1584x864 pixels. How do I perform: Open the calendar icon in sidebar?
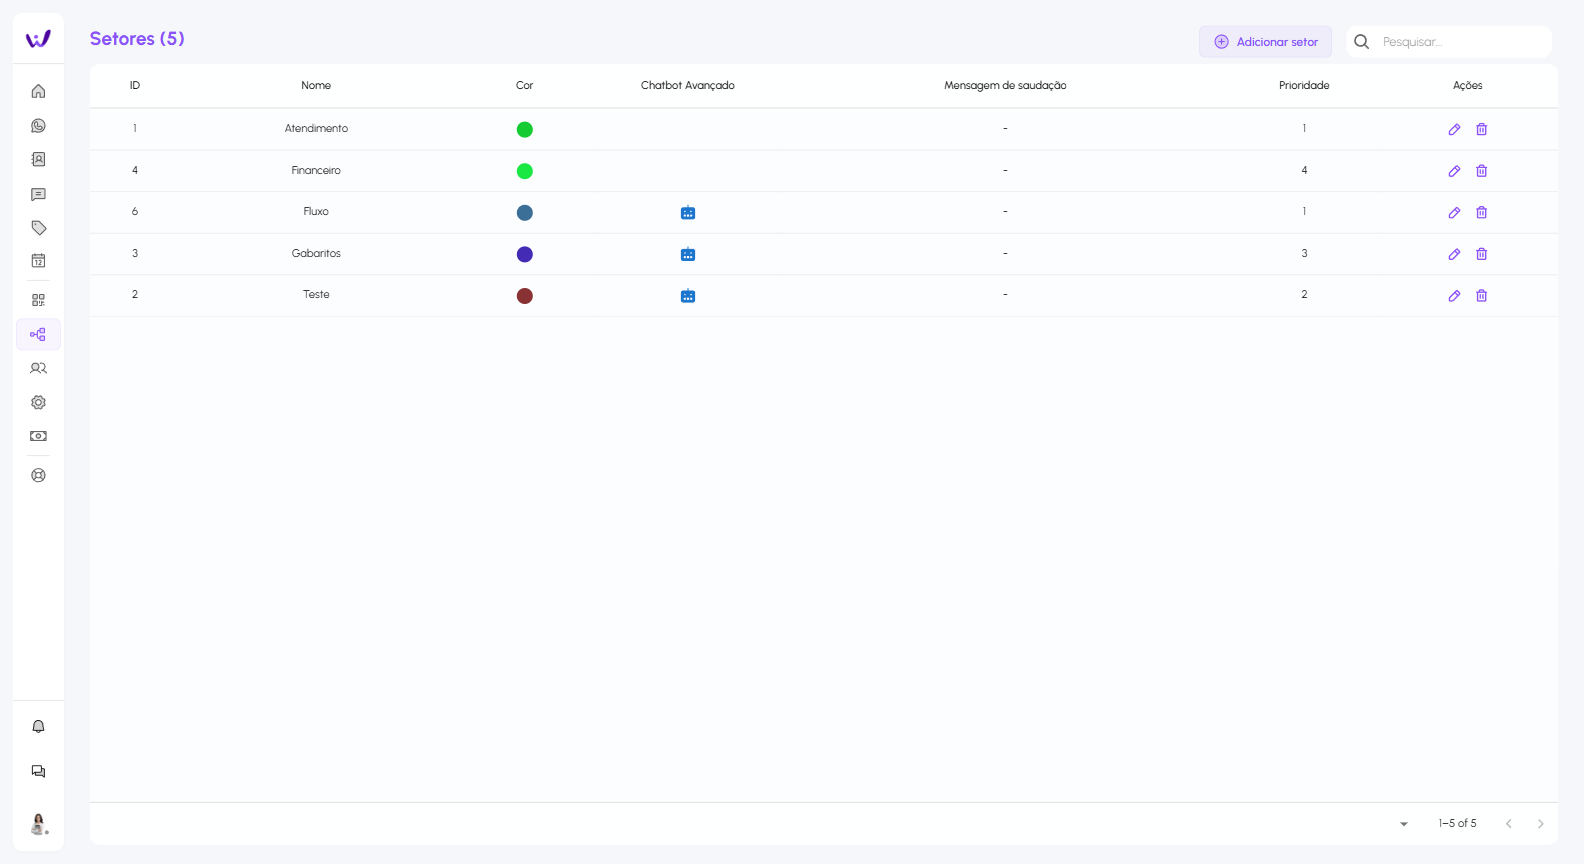[38, 261]
